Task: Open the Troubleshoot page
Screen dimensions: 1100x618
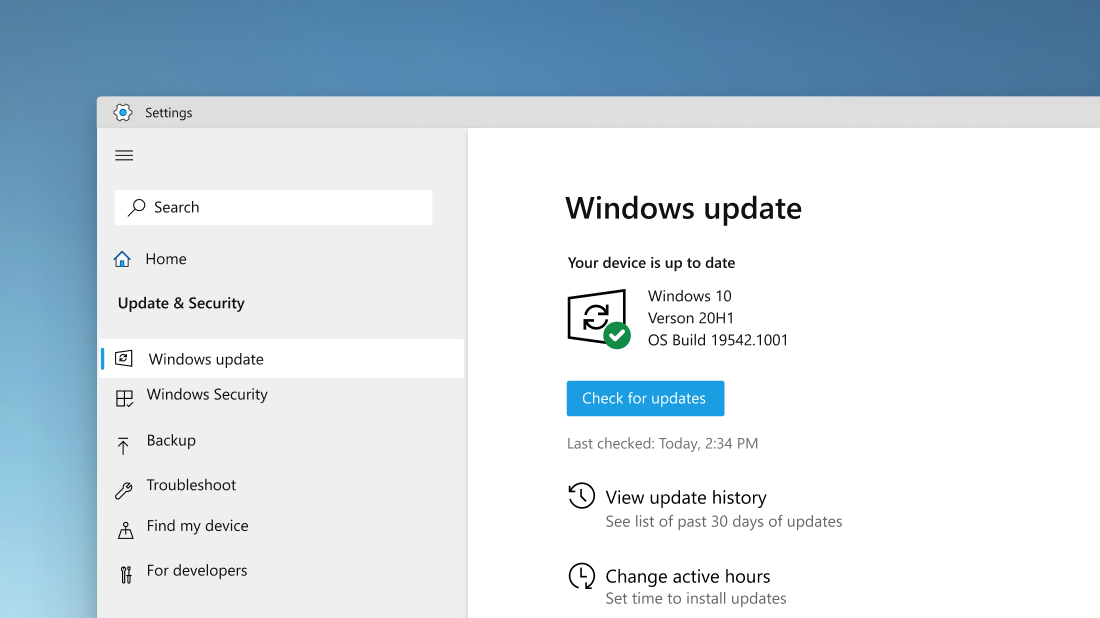Action: (x=191, y=485)
